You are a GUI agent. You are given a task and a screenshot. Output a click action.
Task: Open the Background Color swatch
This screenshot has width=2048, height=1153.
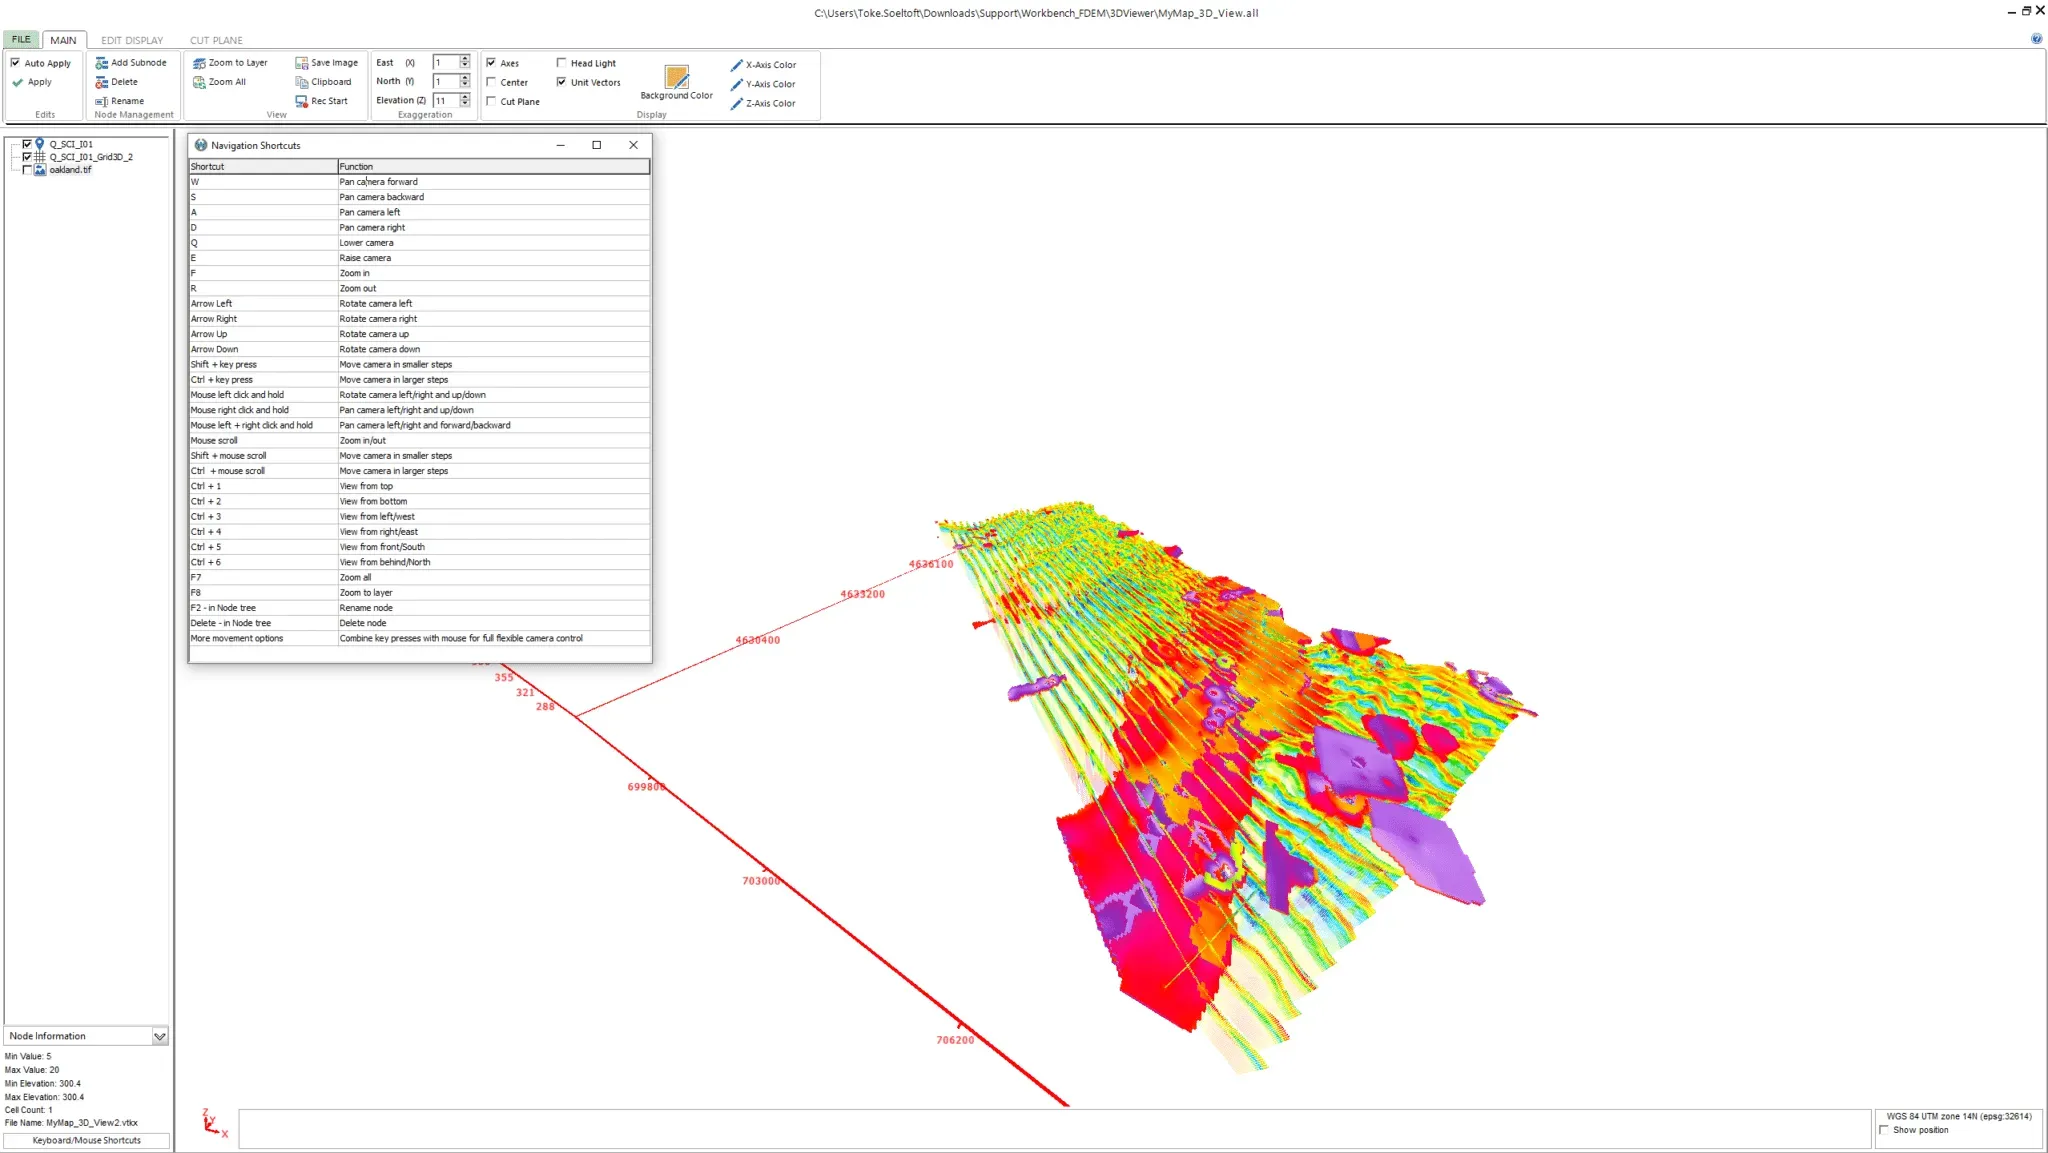coord(676,77)
